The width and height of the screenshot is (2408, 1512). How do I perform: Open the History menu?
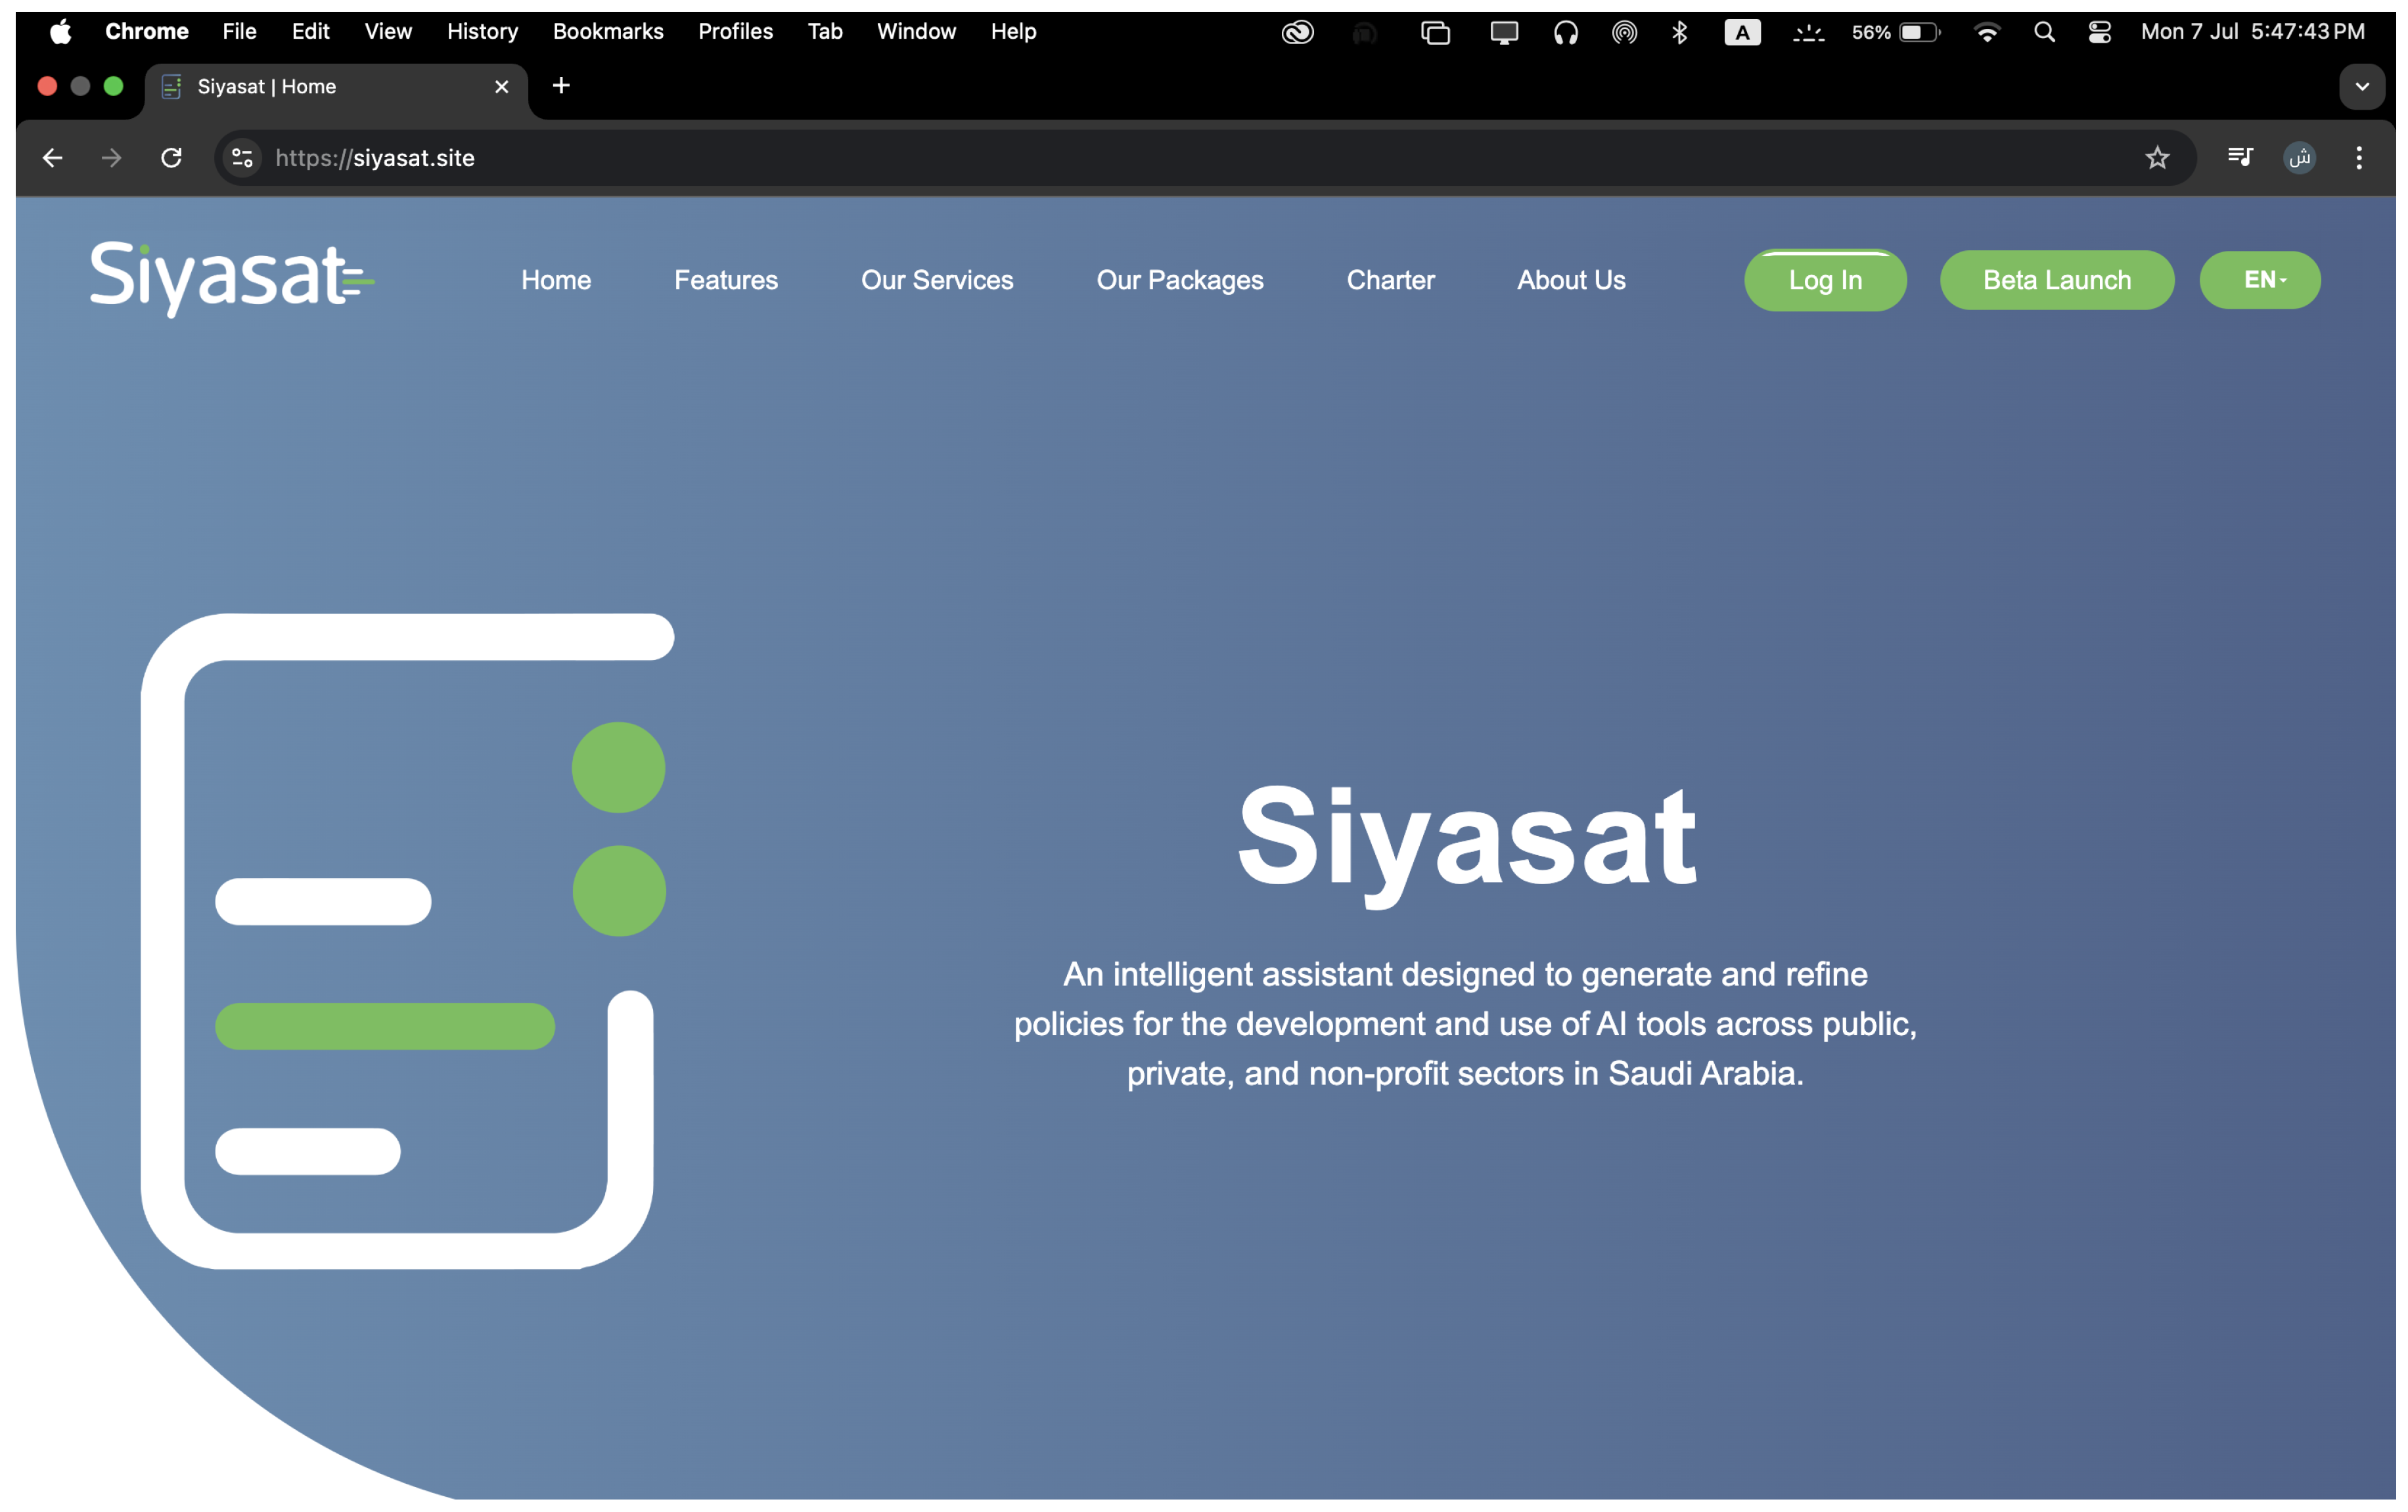pyautogui.click(x=482, y=32)
